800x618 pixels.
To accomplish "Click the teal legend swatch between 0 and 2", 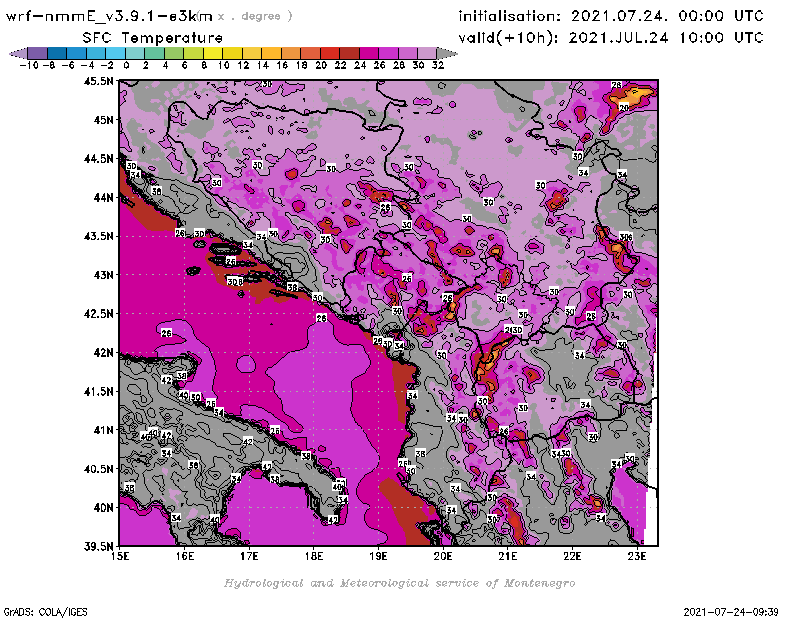I will (x=135, y=53).
